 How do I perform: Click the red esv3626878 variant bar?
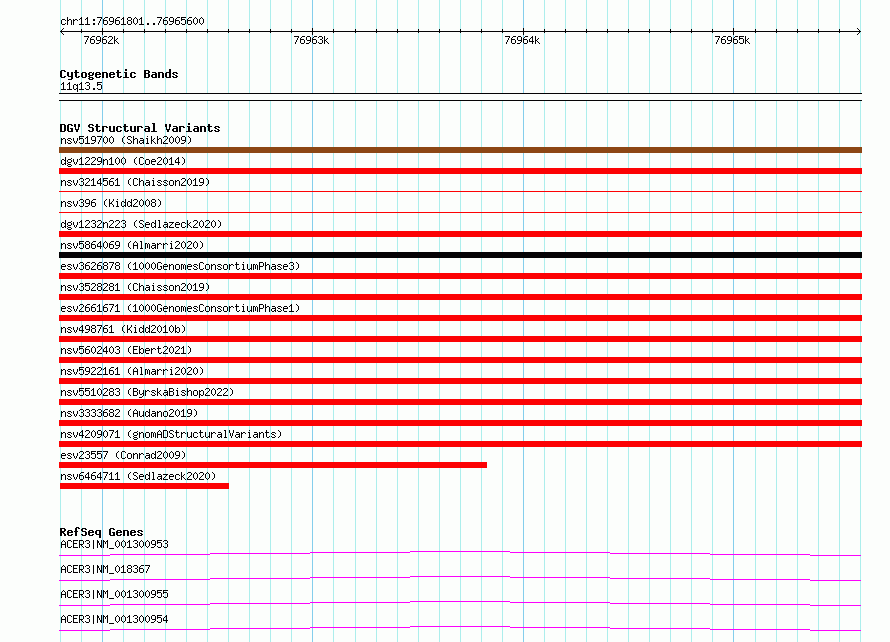460,276
